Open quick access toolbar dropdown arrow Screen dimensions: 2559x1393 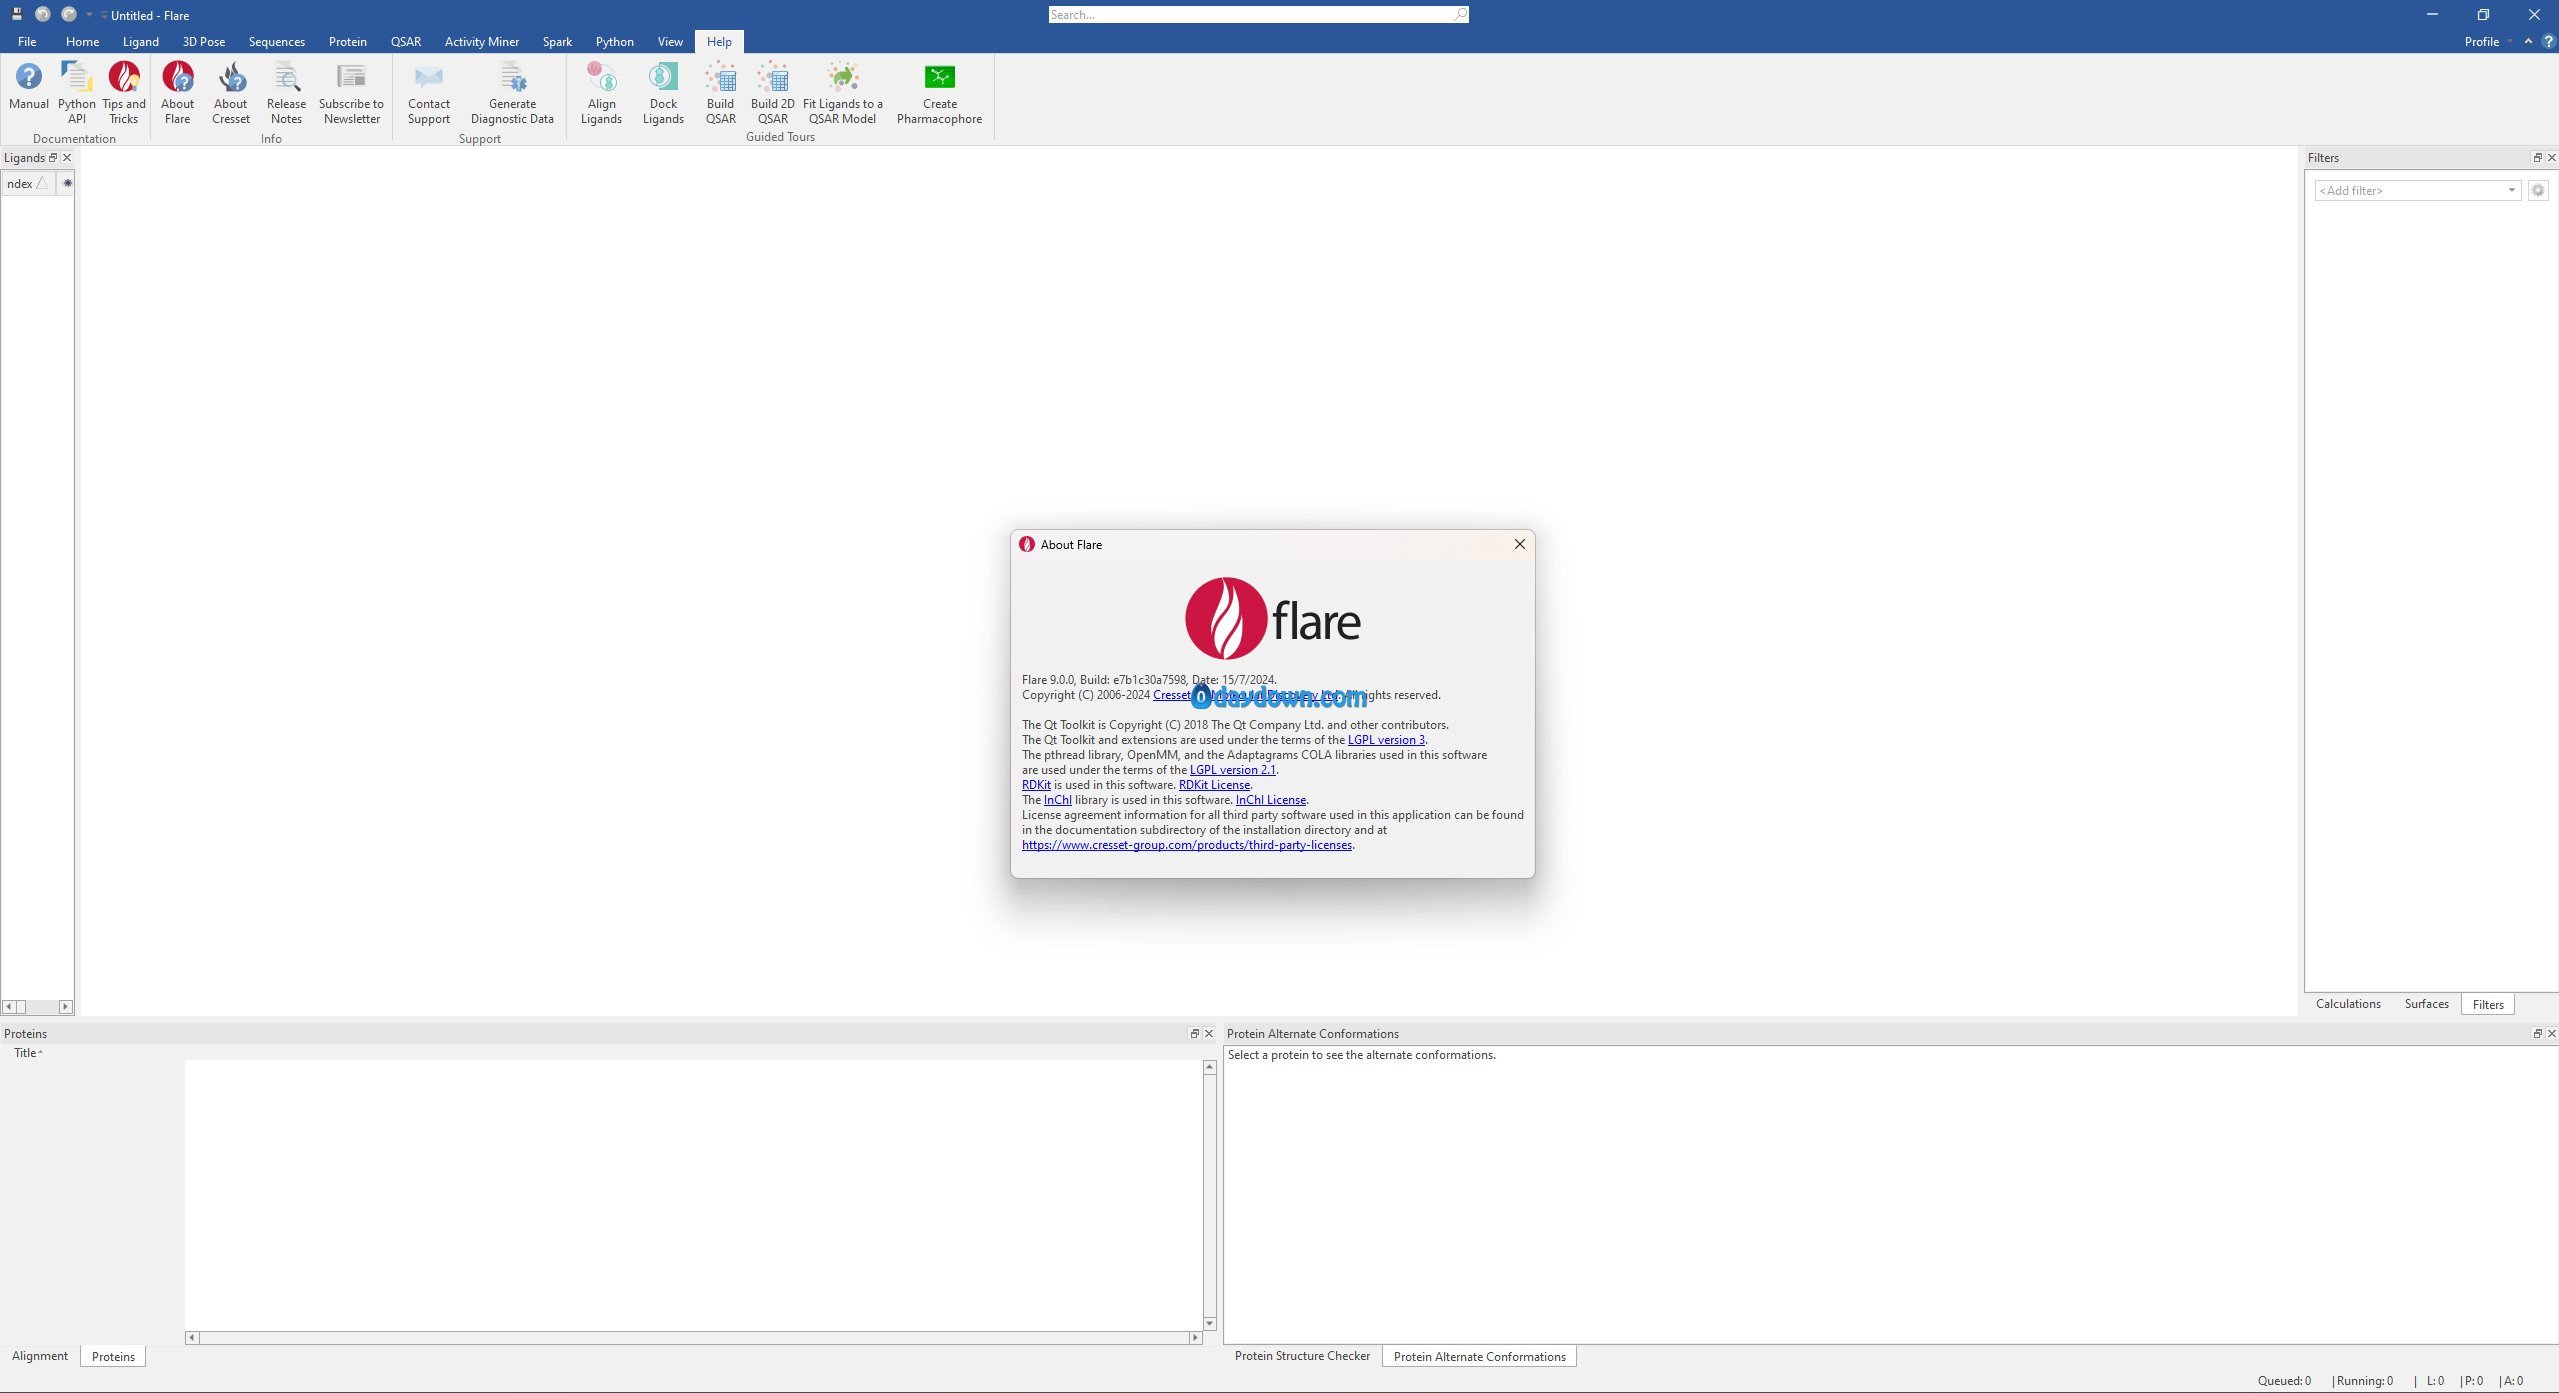click(89, 15)
